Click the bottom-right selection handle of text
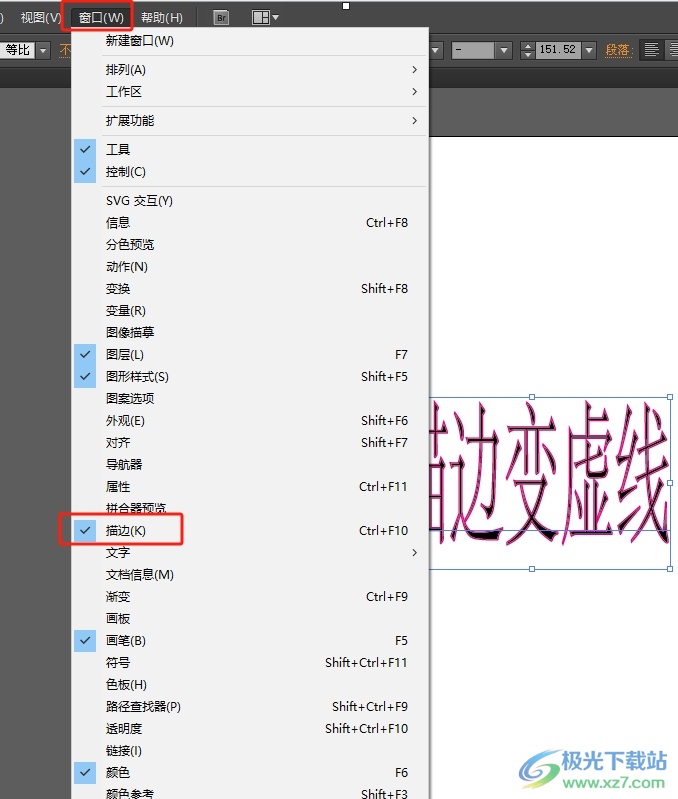 (670, 569)
